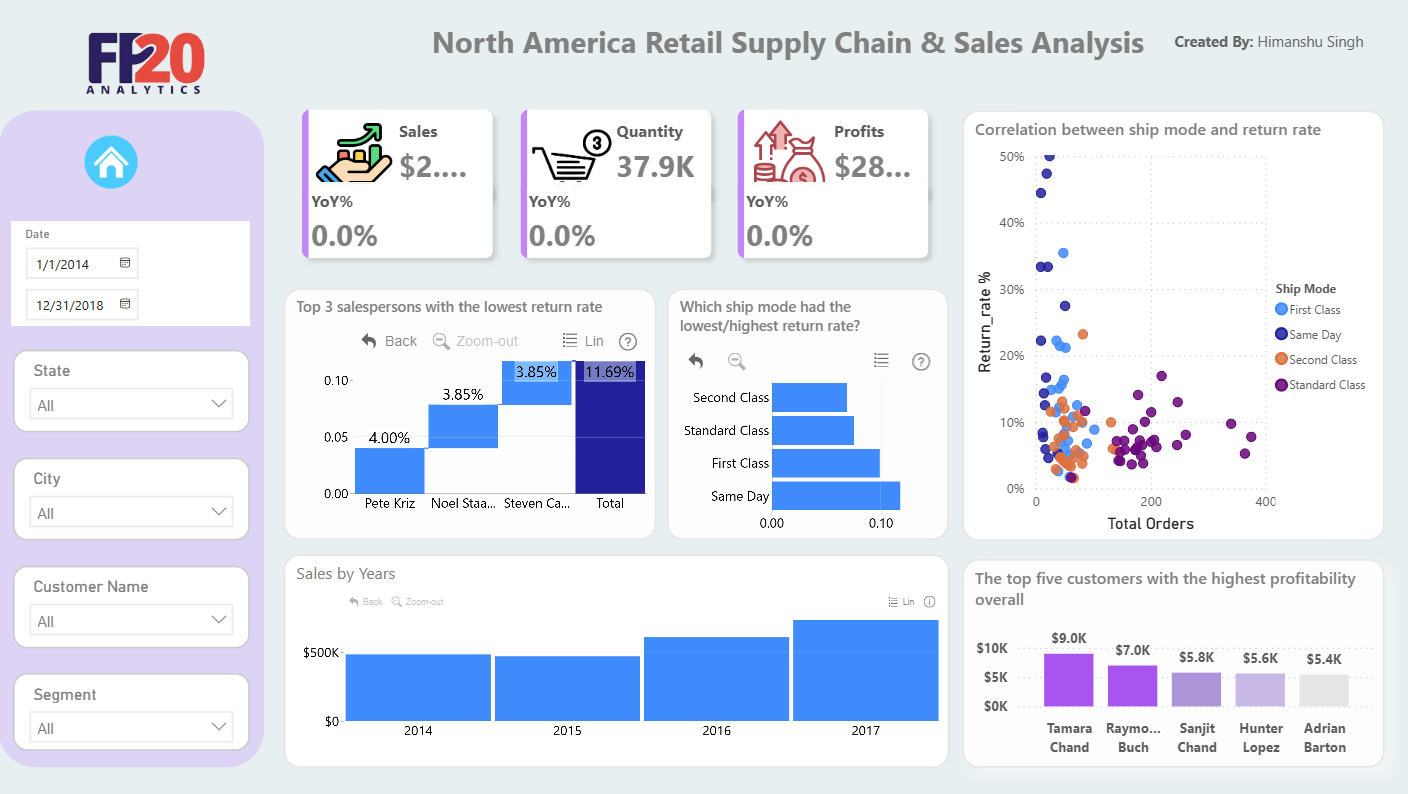Toggle First Class in Ship Mode legend

(1308, 310)
